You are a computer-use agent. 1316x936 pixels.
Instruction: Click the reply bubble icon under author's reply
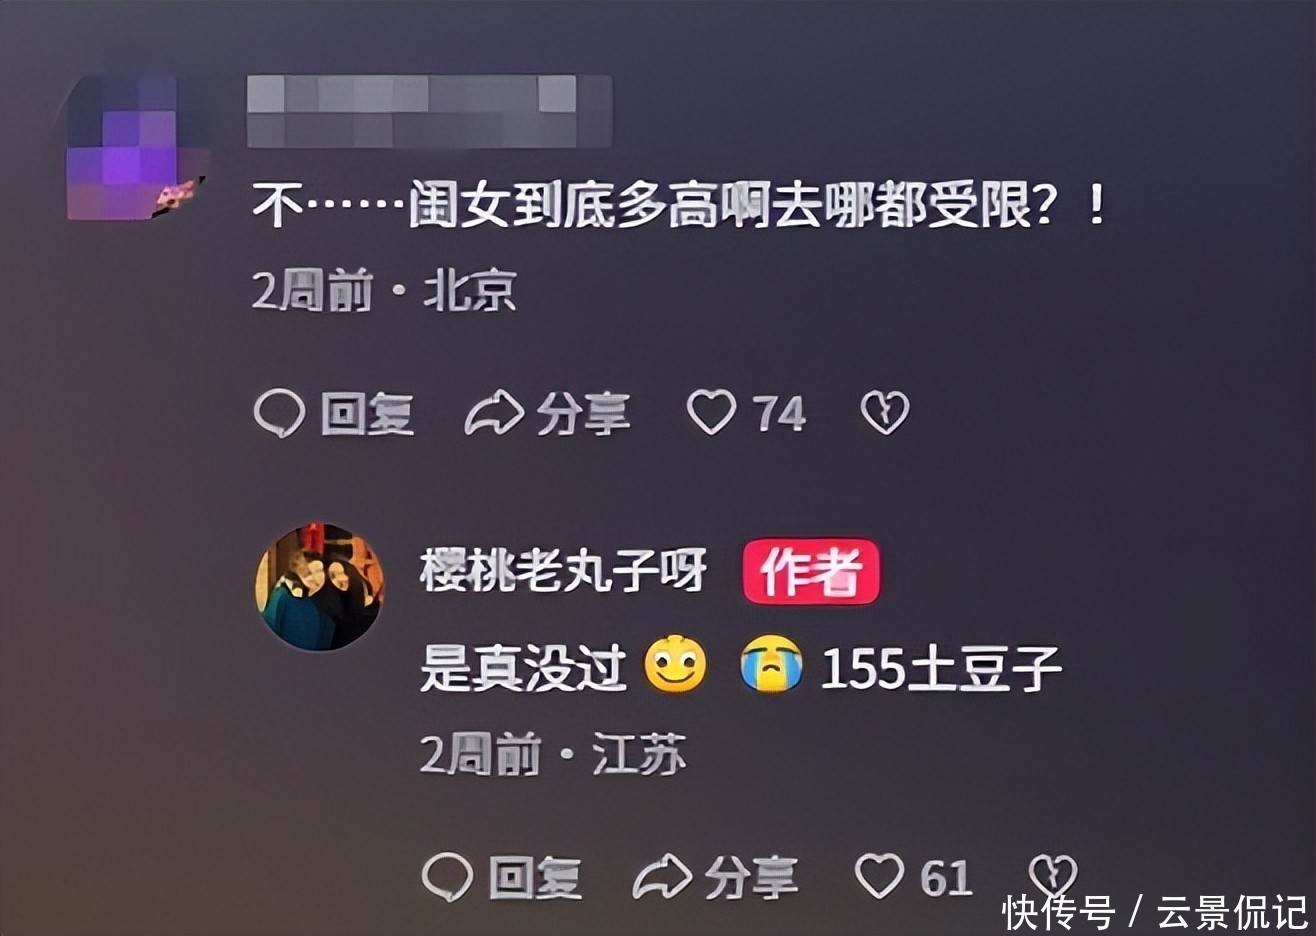(447, 877)
